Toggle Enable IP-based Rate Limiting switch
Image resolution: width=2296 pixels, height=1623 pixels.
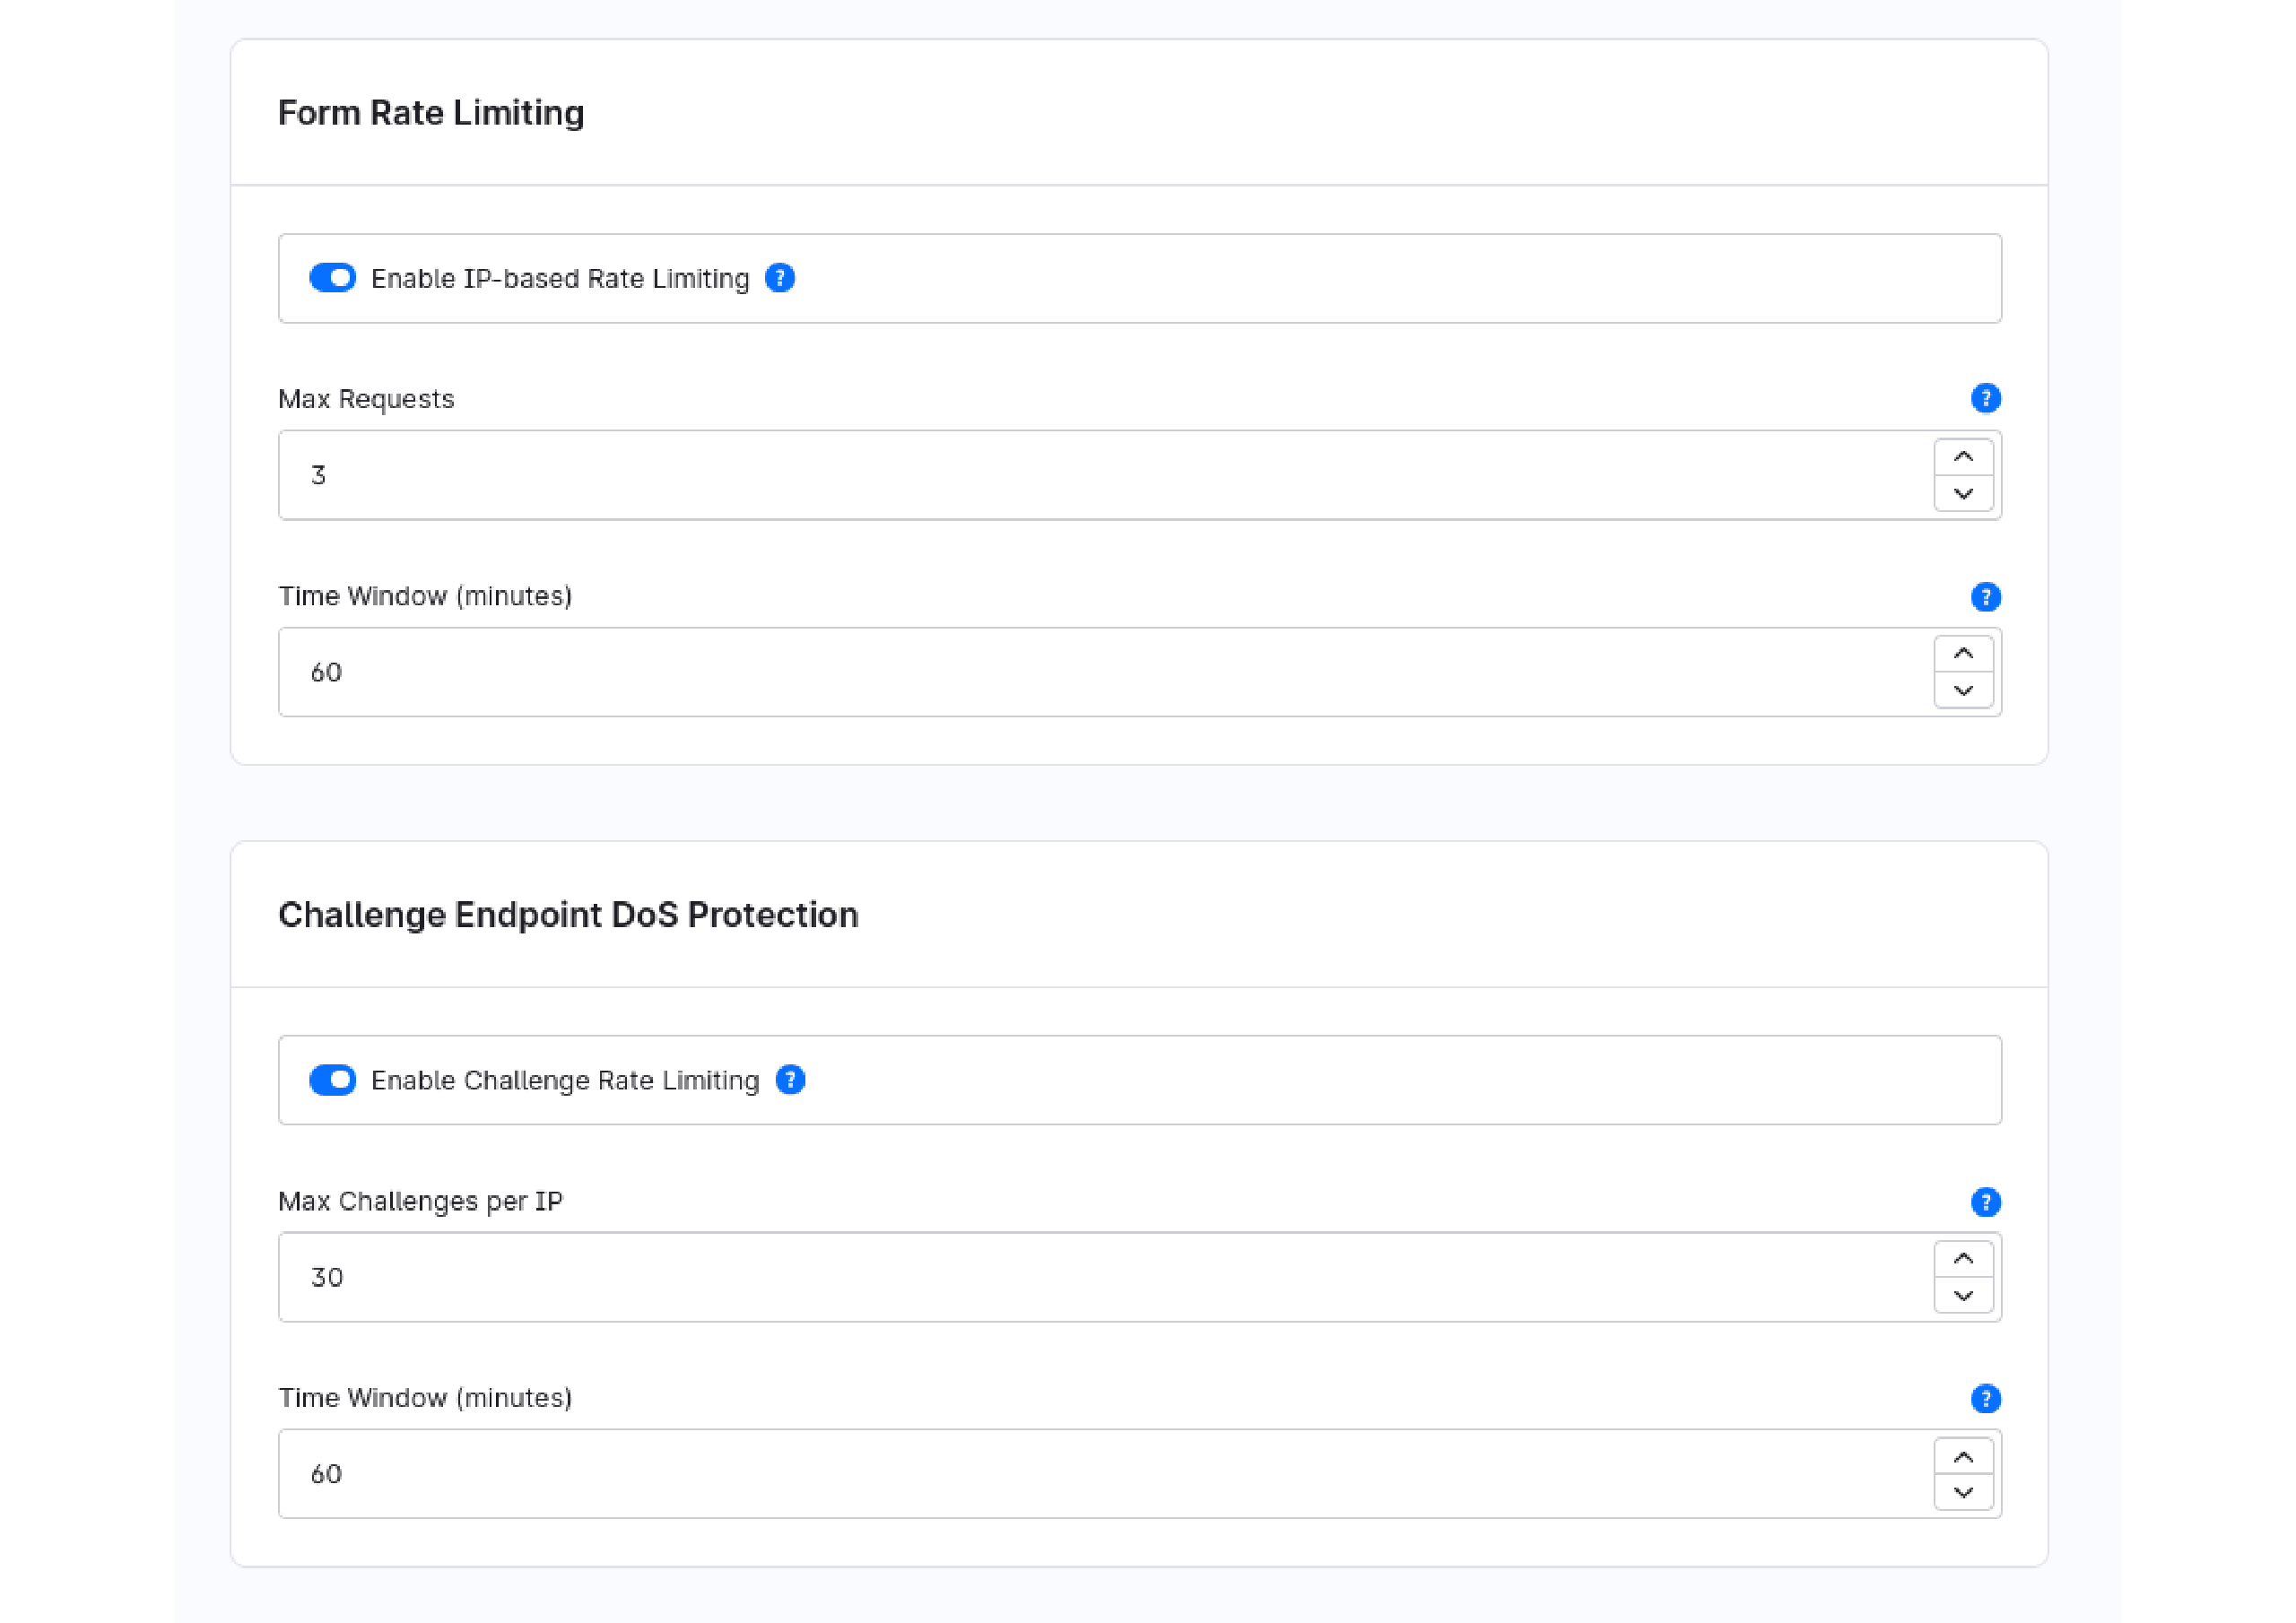pyautogui.click(x=332, y=278)
